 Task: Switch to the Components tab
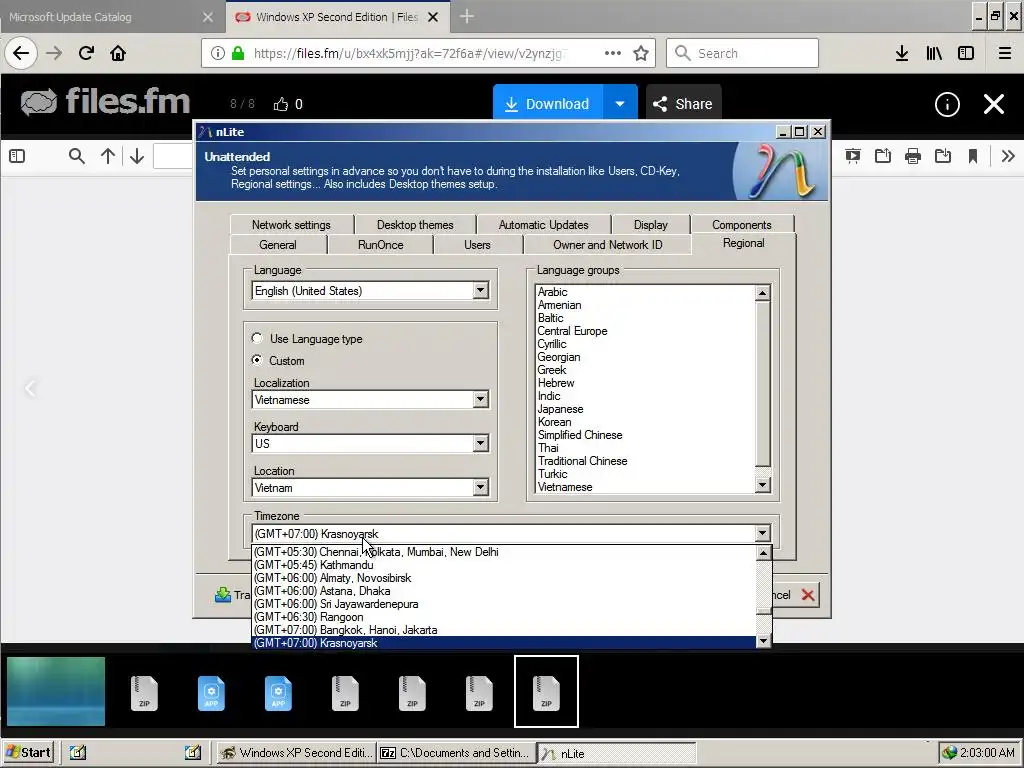tap(742, 225)
